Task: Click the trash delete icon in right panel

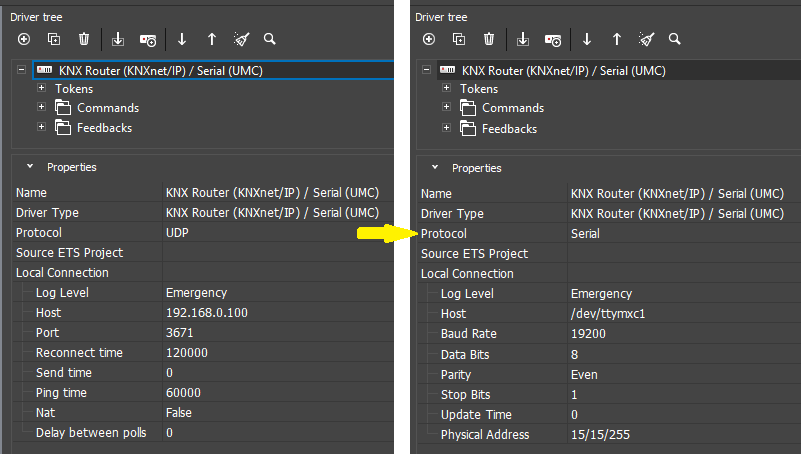Action: click(489, 39)
